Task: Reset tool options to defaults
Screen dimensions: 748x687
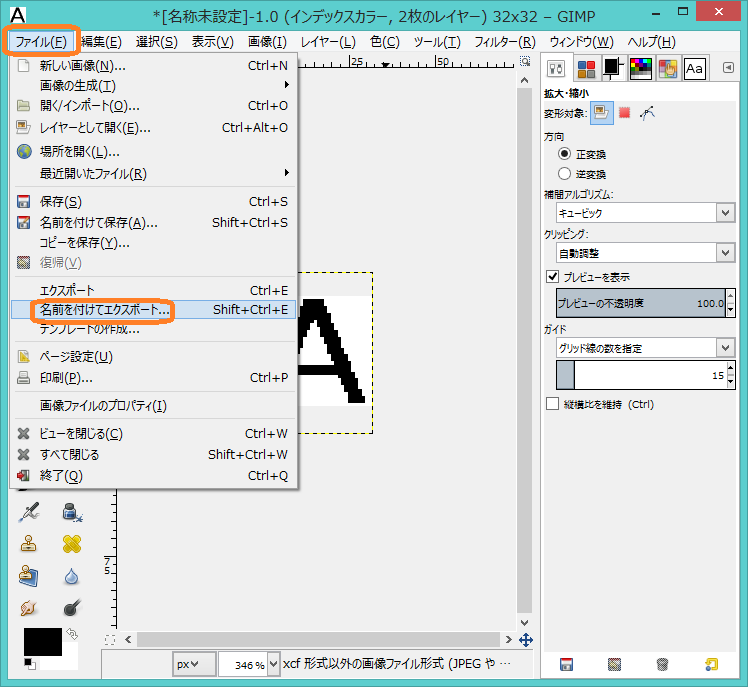Action: coord(711,665)
